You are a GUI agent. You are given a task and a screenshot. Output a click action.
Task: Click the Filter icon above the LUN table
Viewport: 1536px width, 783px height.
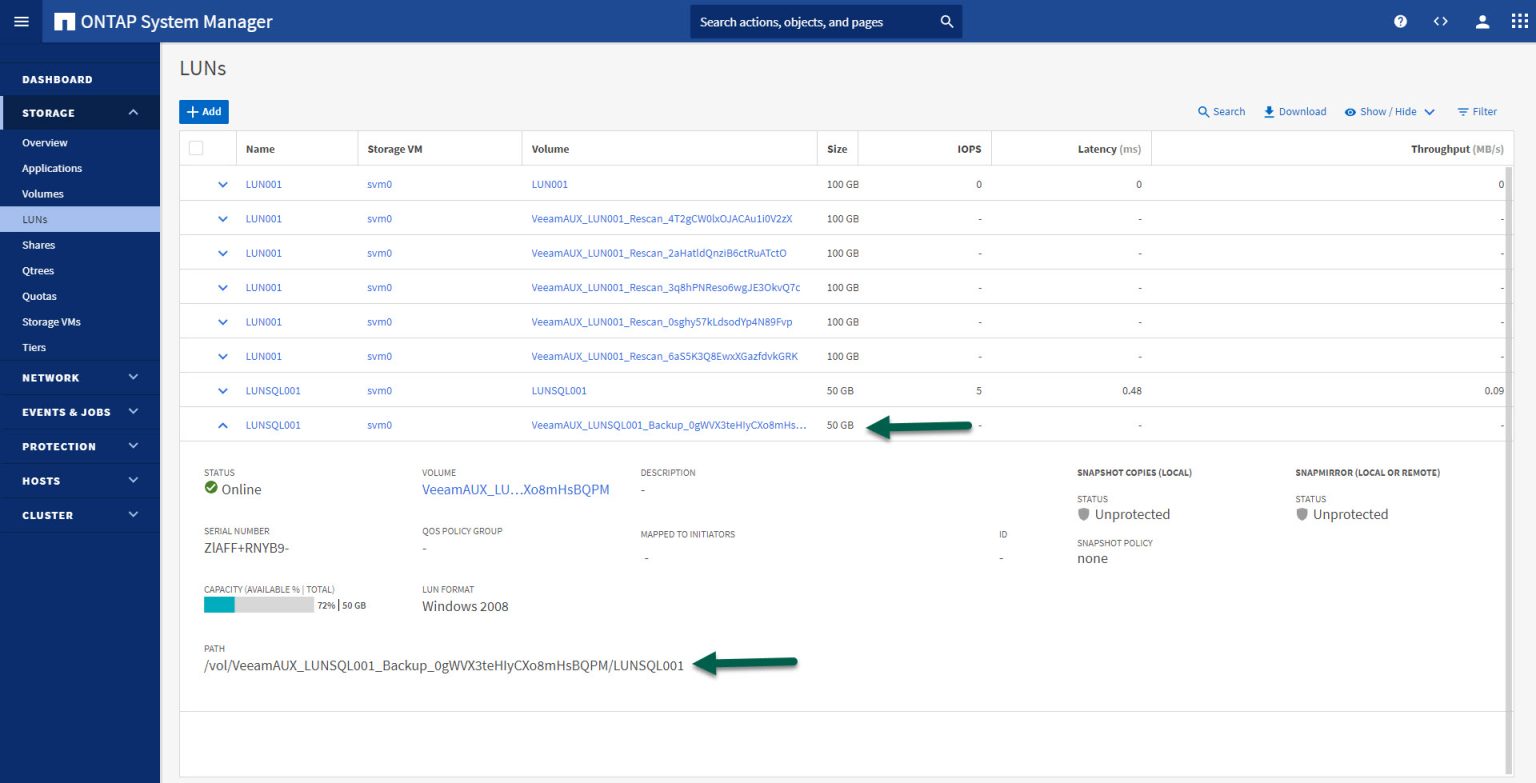(x=1477, y=111)
